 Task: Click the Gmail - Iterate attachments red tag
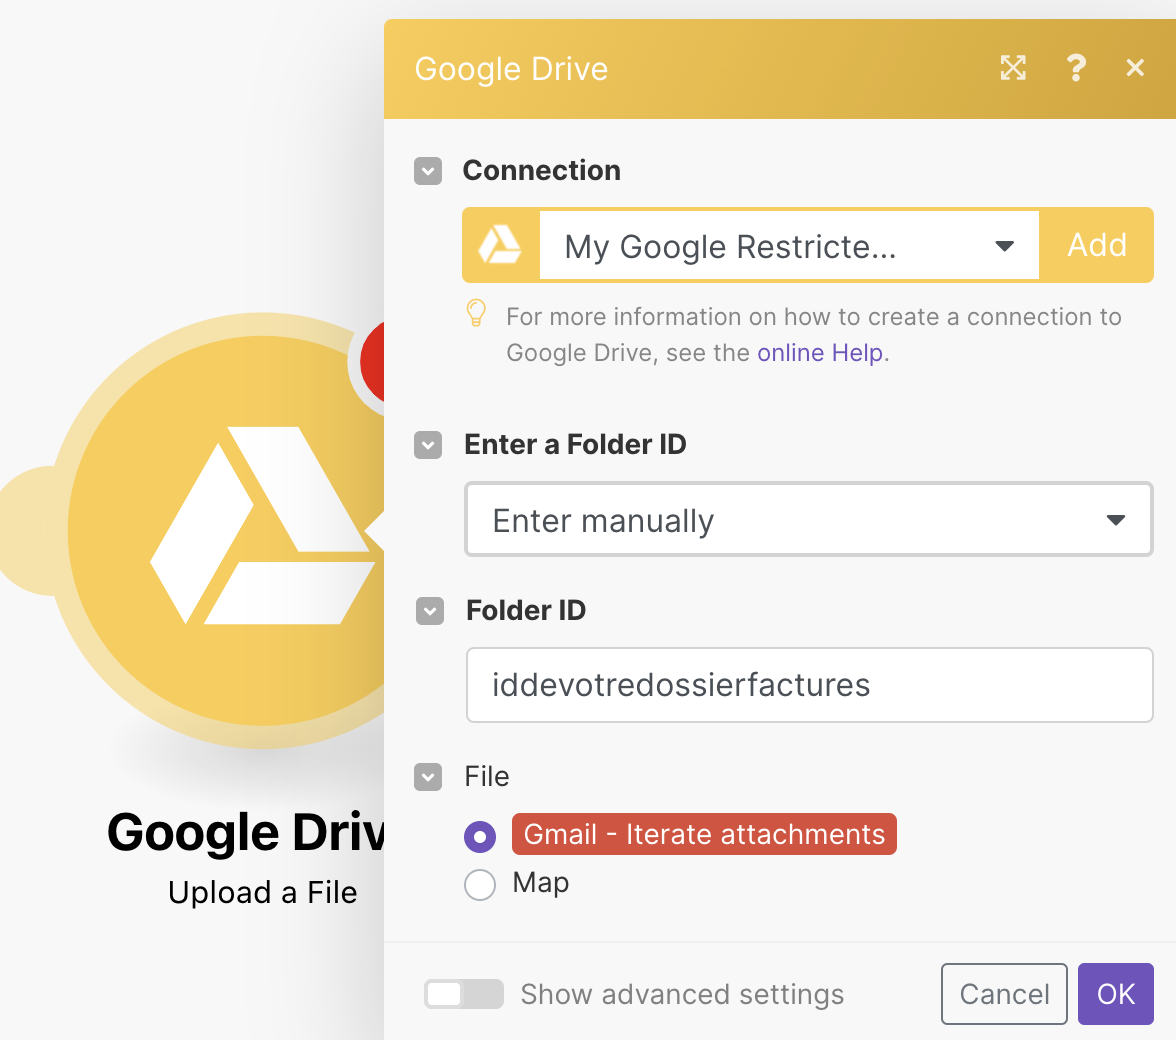click(704, 834)
